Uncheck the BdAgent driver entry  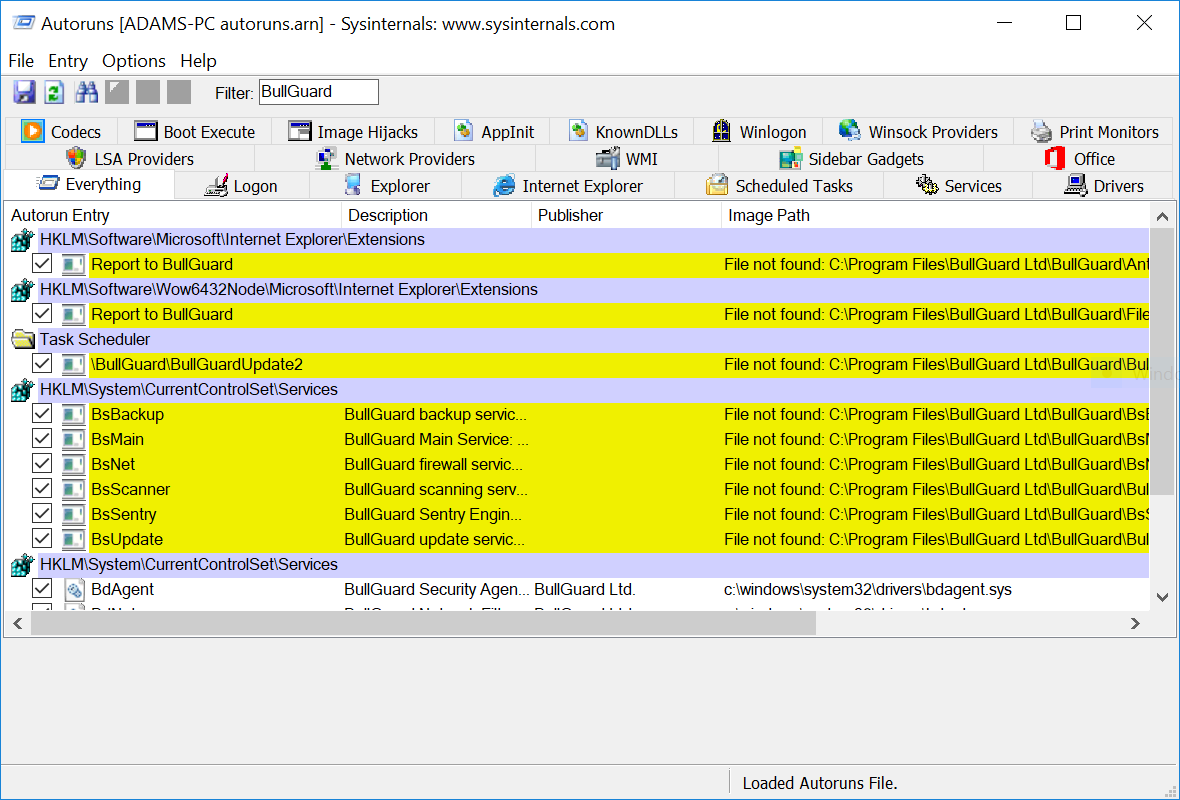click(x=42, y=589)
